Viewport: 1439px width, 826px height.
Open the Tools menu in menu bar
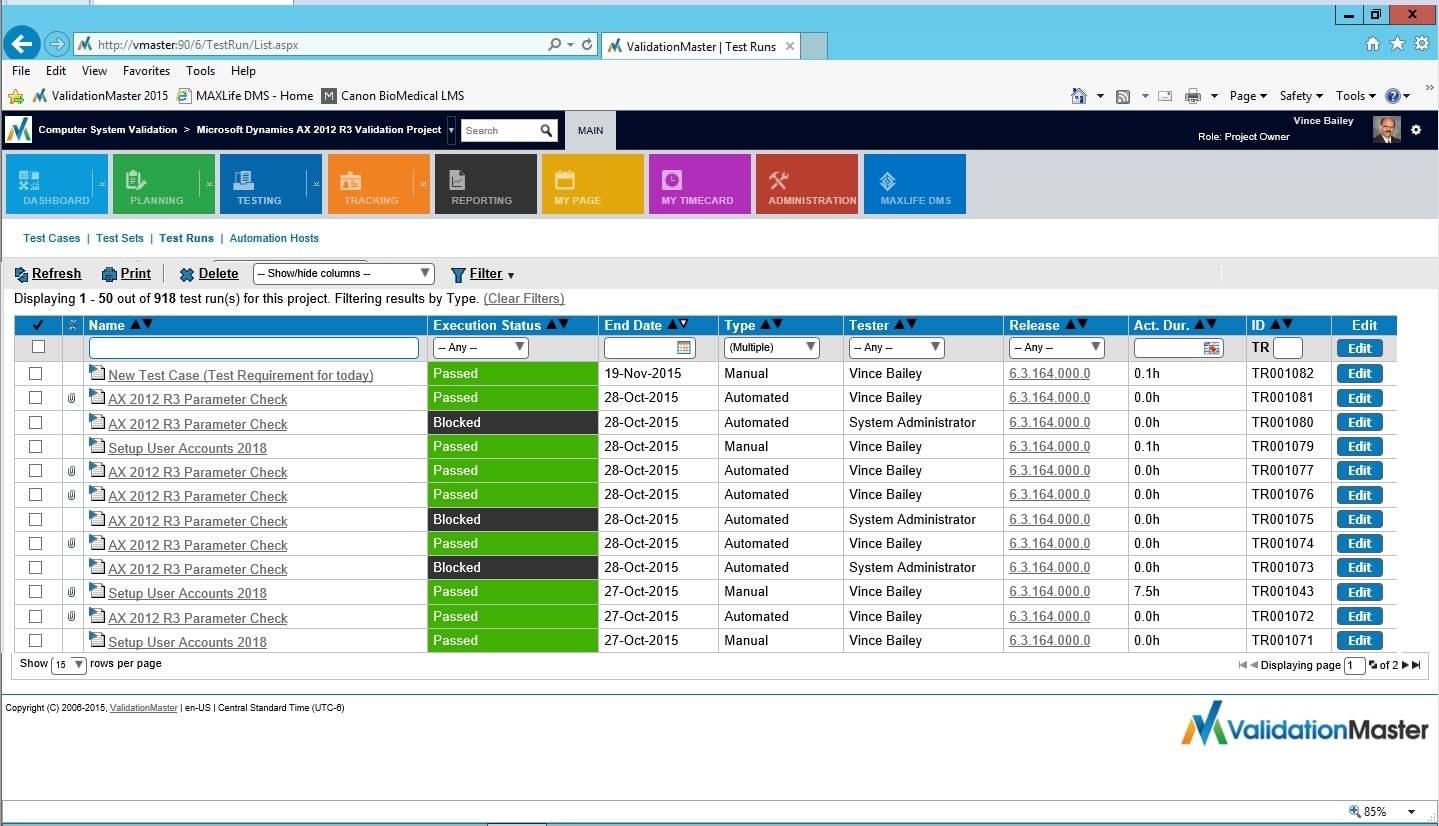[x=200, y=71]
